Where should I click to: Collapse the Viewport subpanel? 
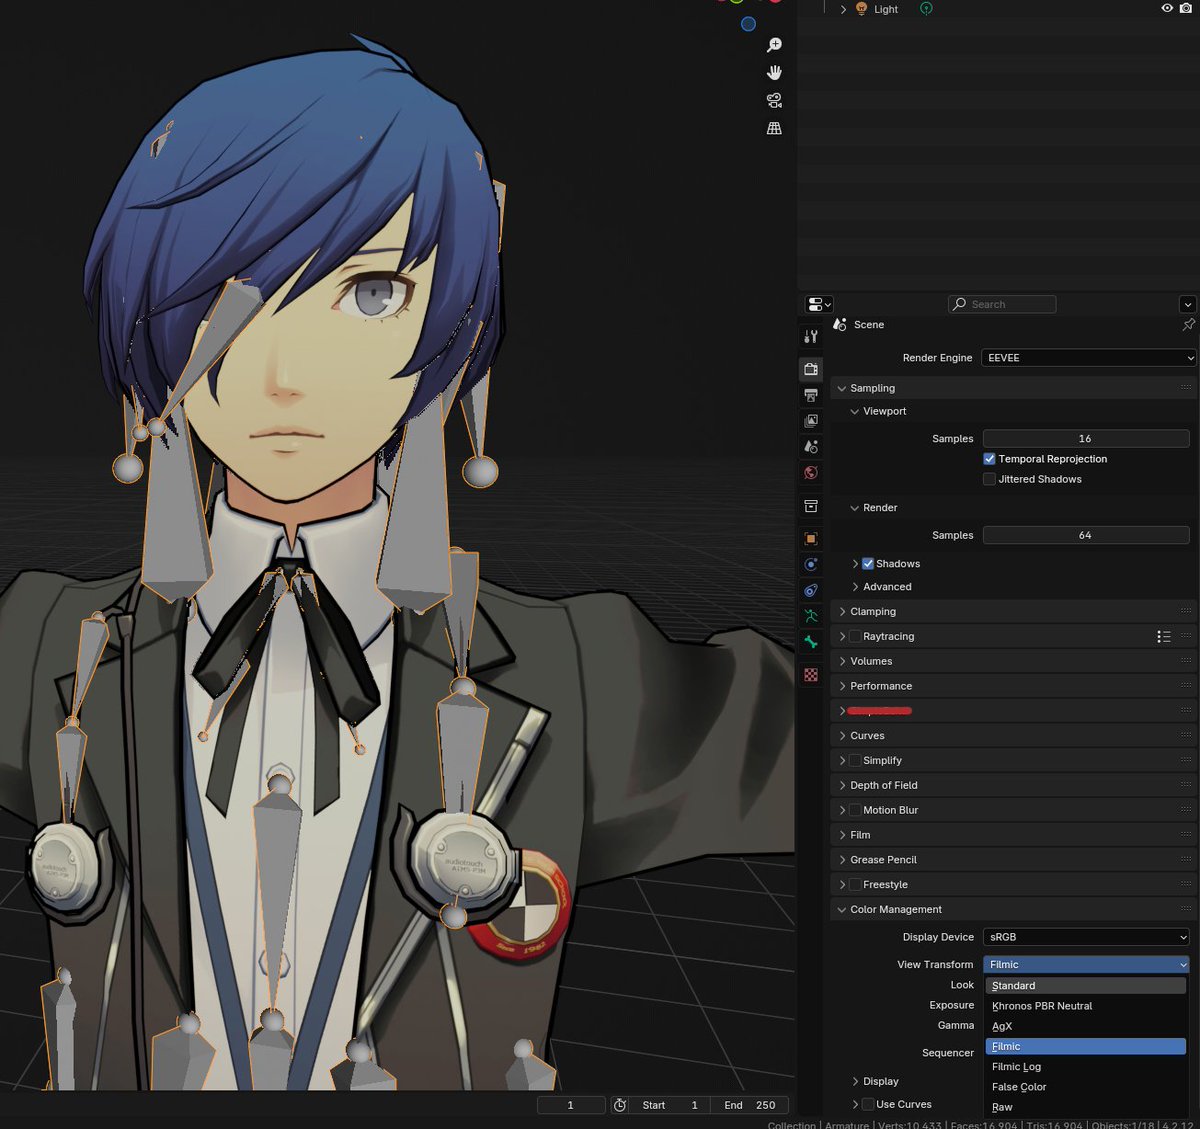[855, 411]
